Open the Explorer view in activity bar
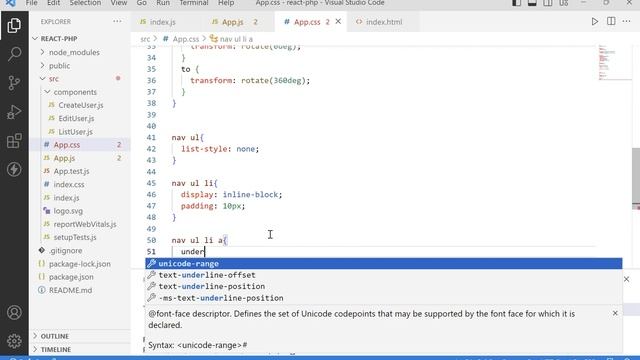The width and height of the screenshot is (640, 360). (x=14, y=25)
